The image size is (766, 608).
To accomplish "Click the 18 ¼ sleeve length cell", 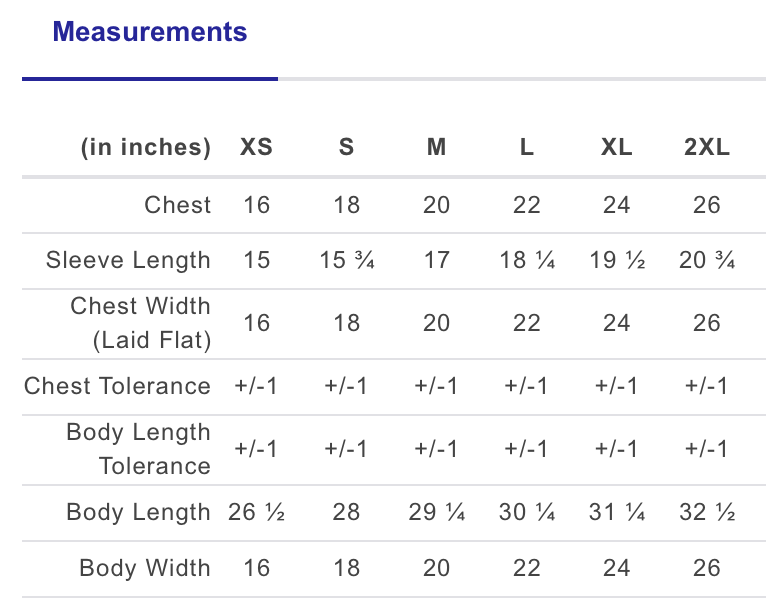I will click(x=527, y=260).
